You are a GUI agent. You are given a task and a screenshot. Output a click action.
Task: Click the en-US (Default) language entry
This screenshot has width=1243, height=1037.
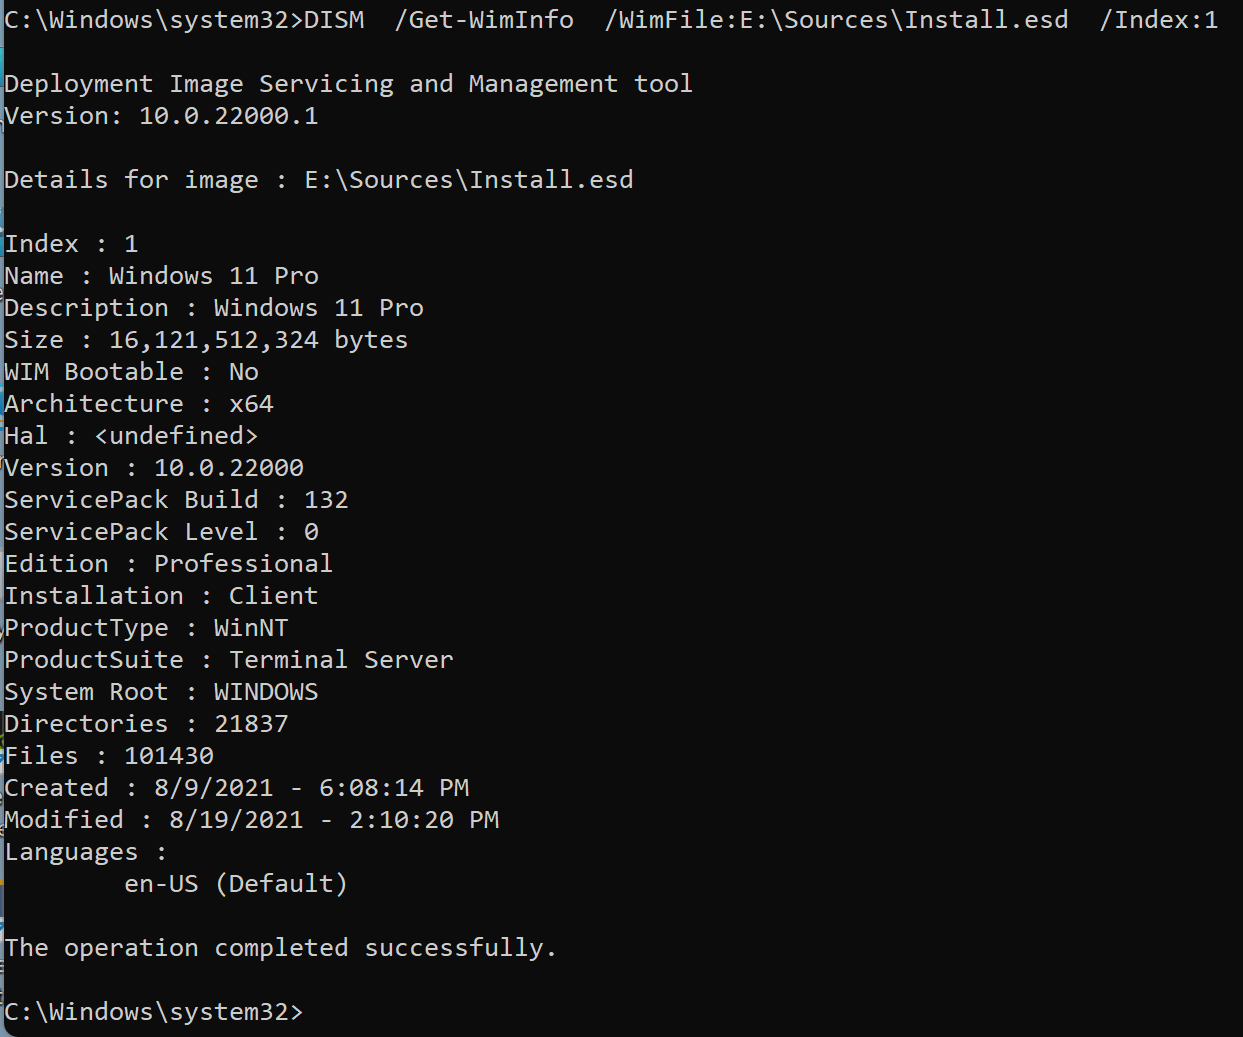pyautogui.click(x=236, y=884)
